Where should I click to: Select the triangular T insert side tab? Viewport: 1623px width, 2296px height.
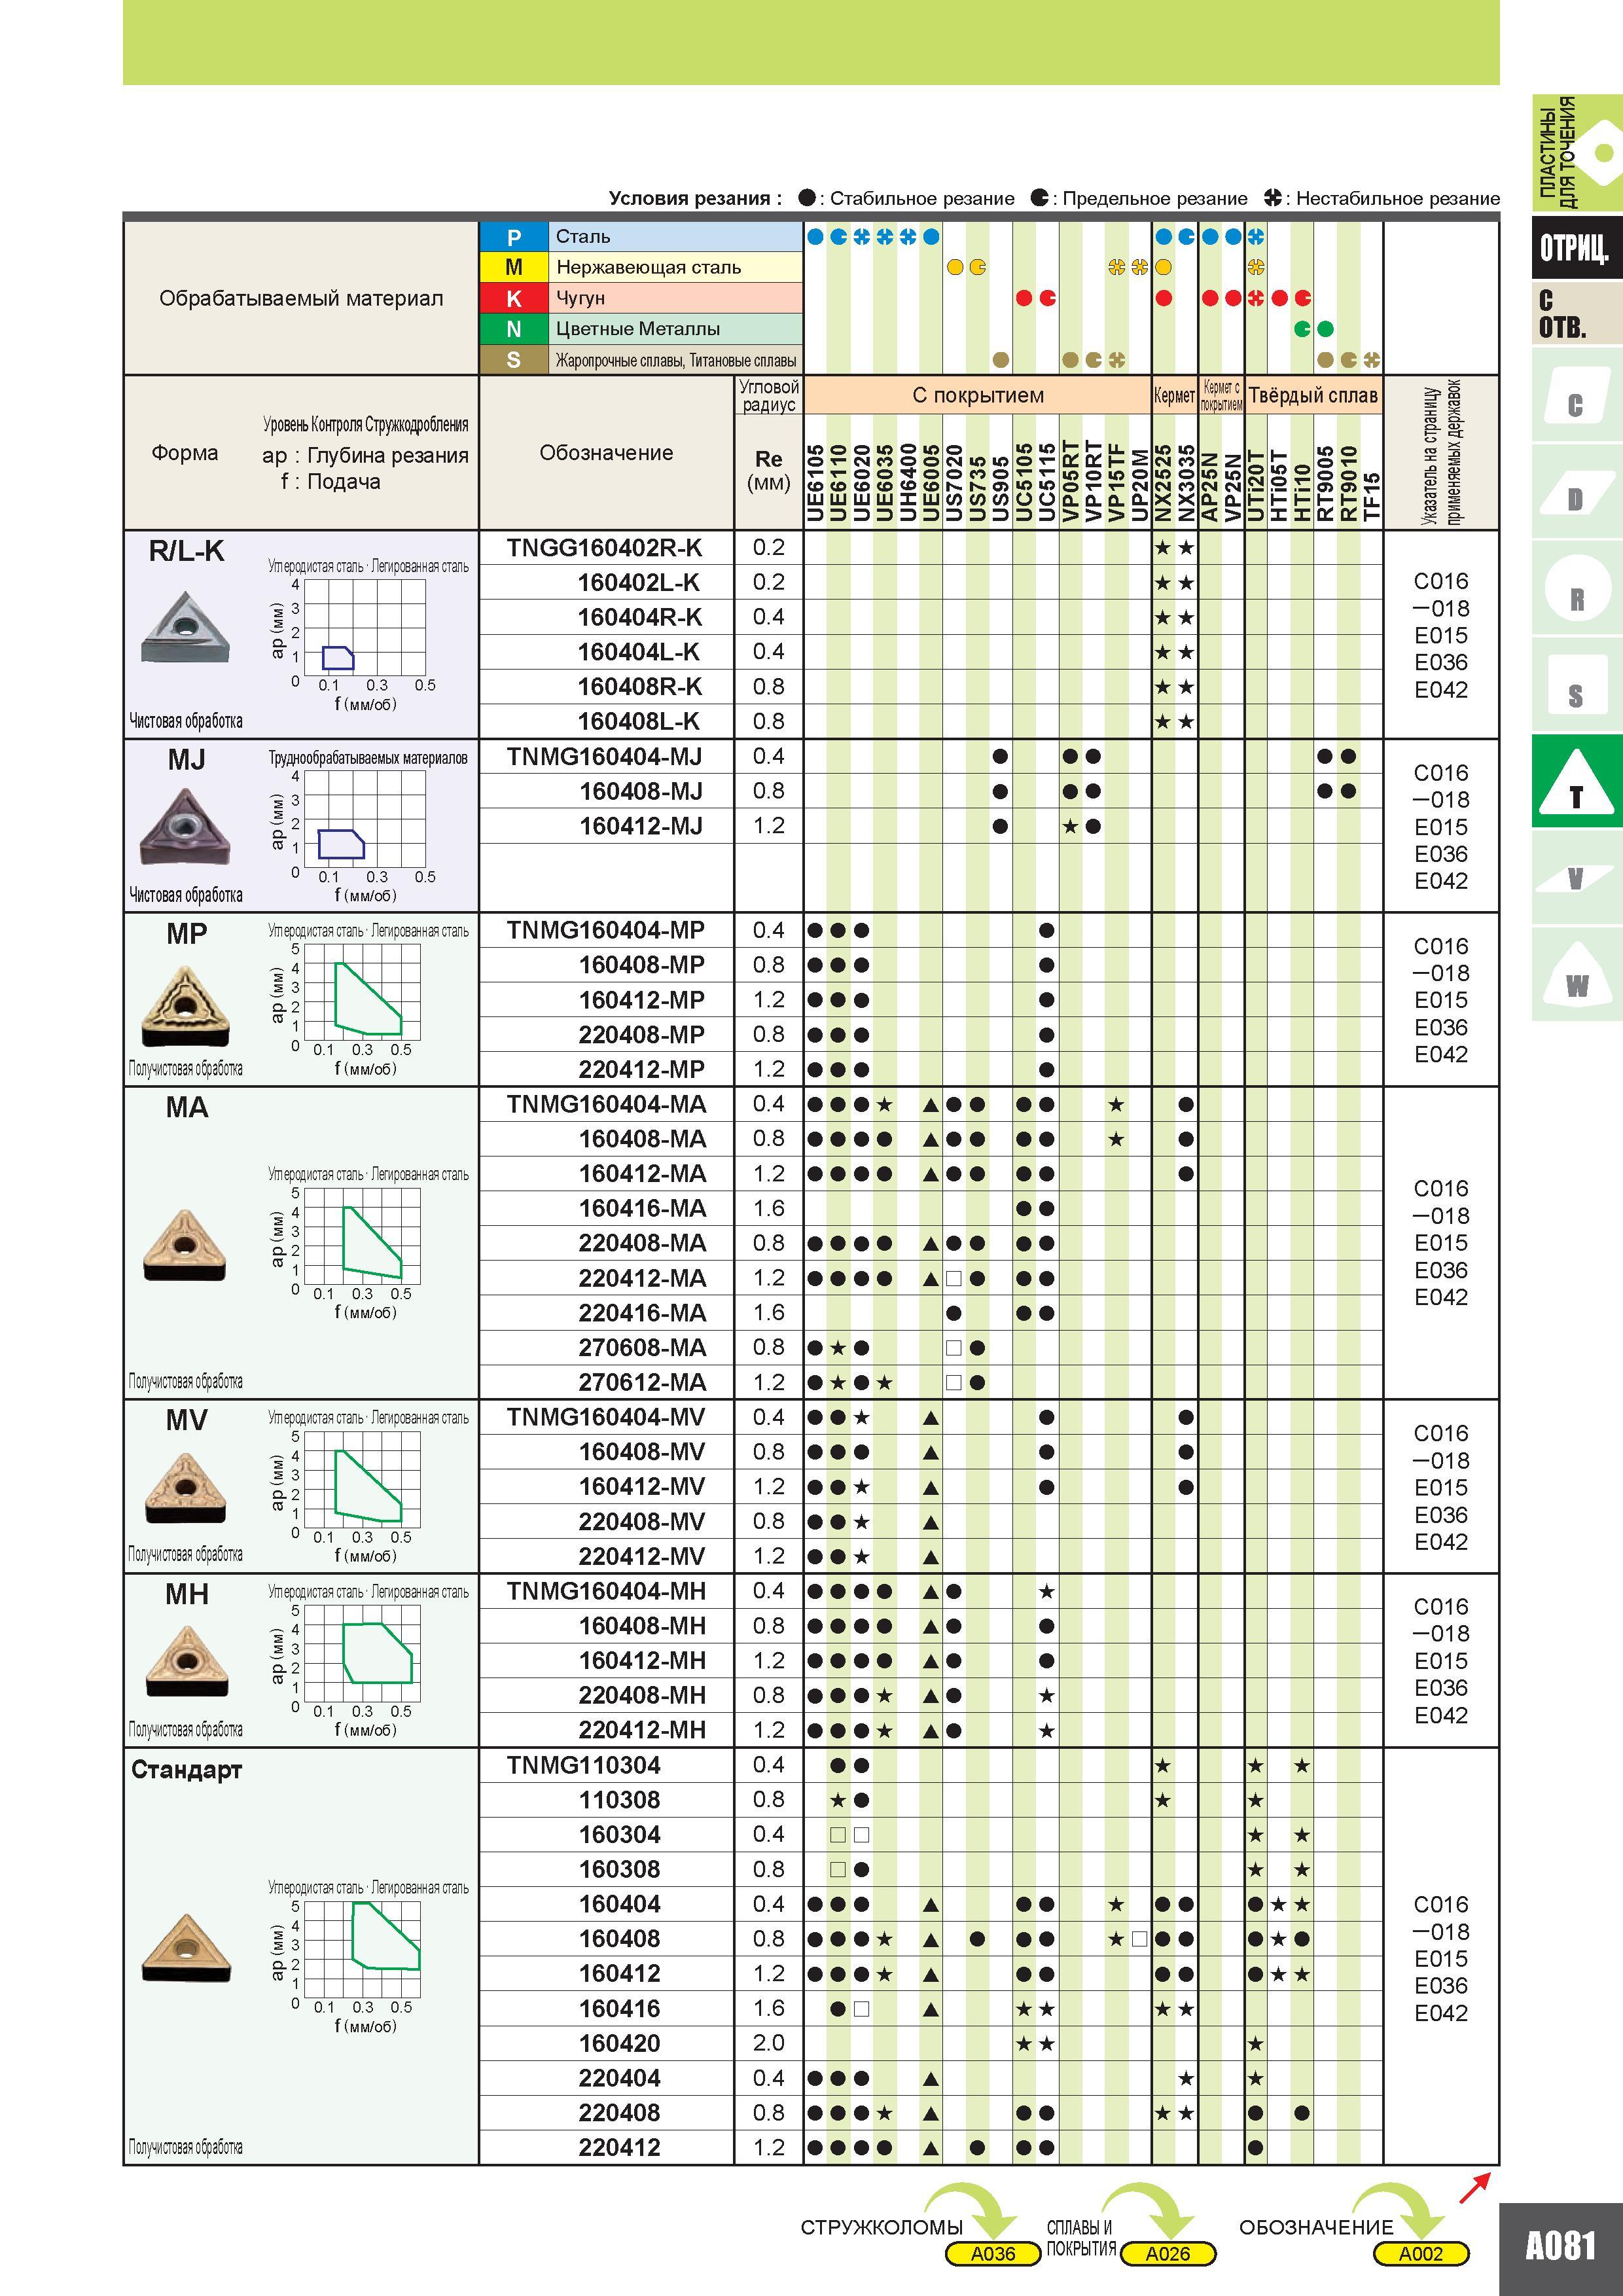tap(1576, 782)
